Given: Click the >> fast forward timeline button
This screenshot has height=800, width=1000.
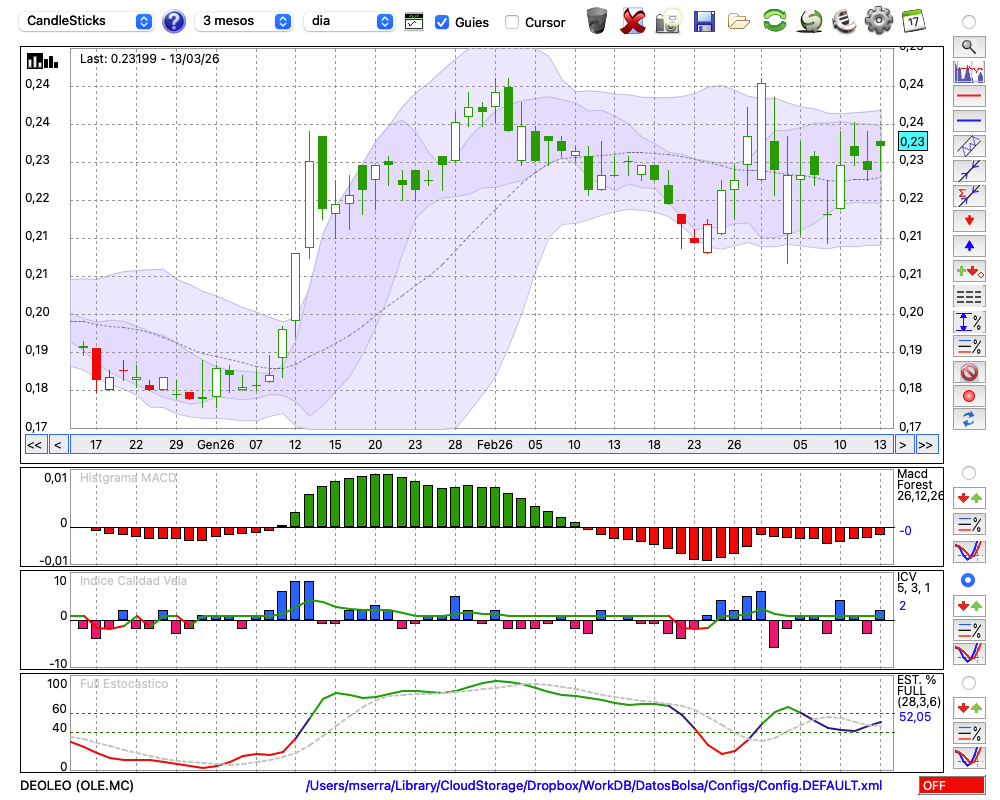Looking at the screenshot, I should (926, 444).
